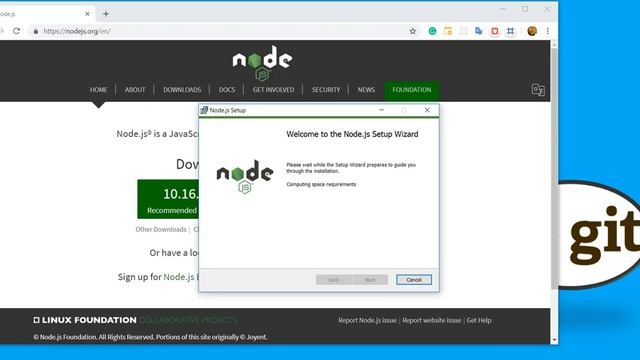This screenshot has width=640, height=360.
Task: Click the grid hash extension icon
Action: pos(511,31)
